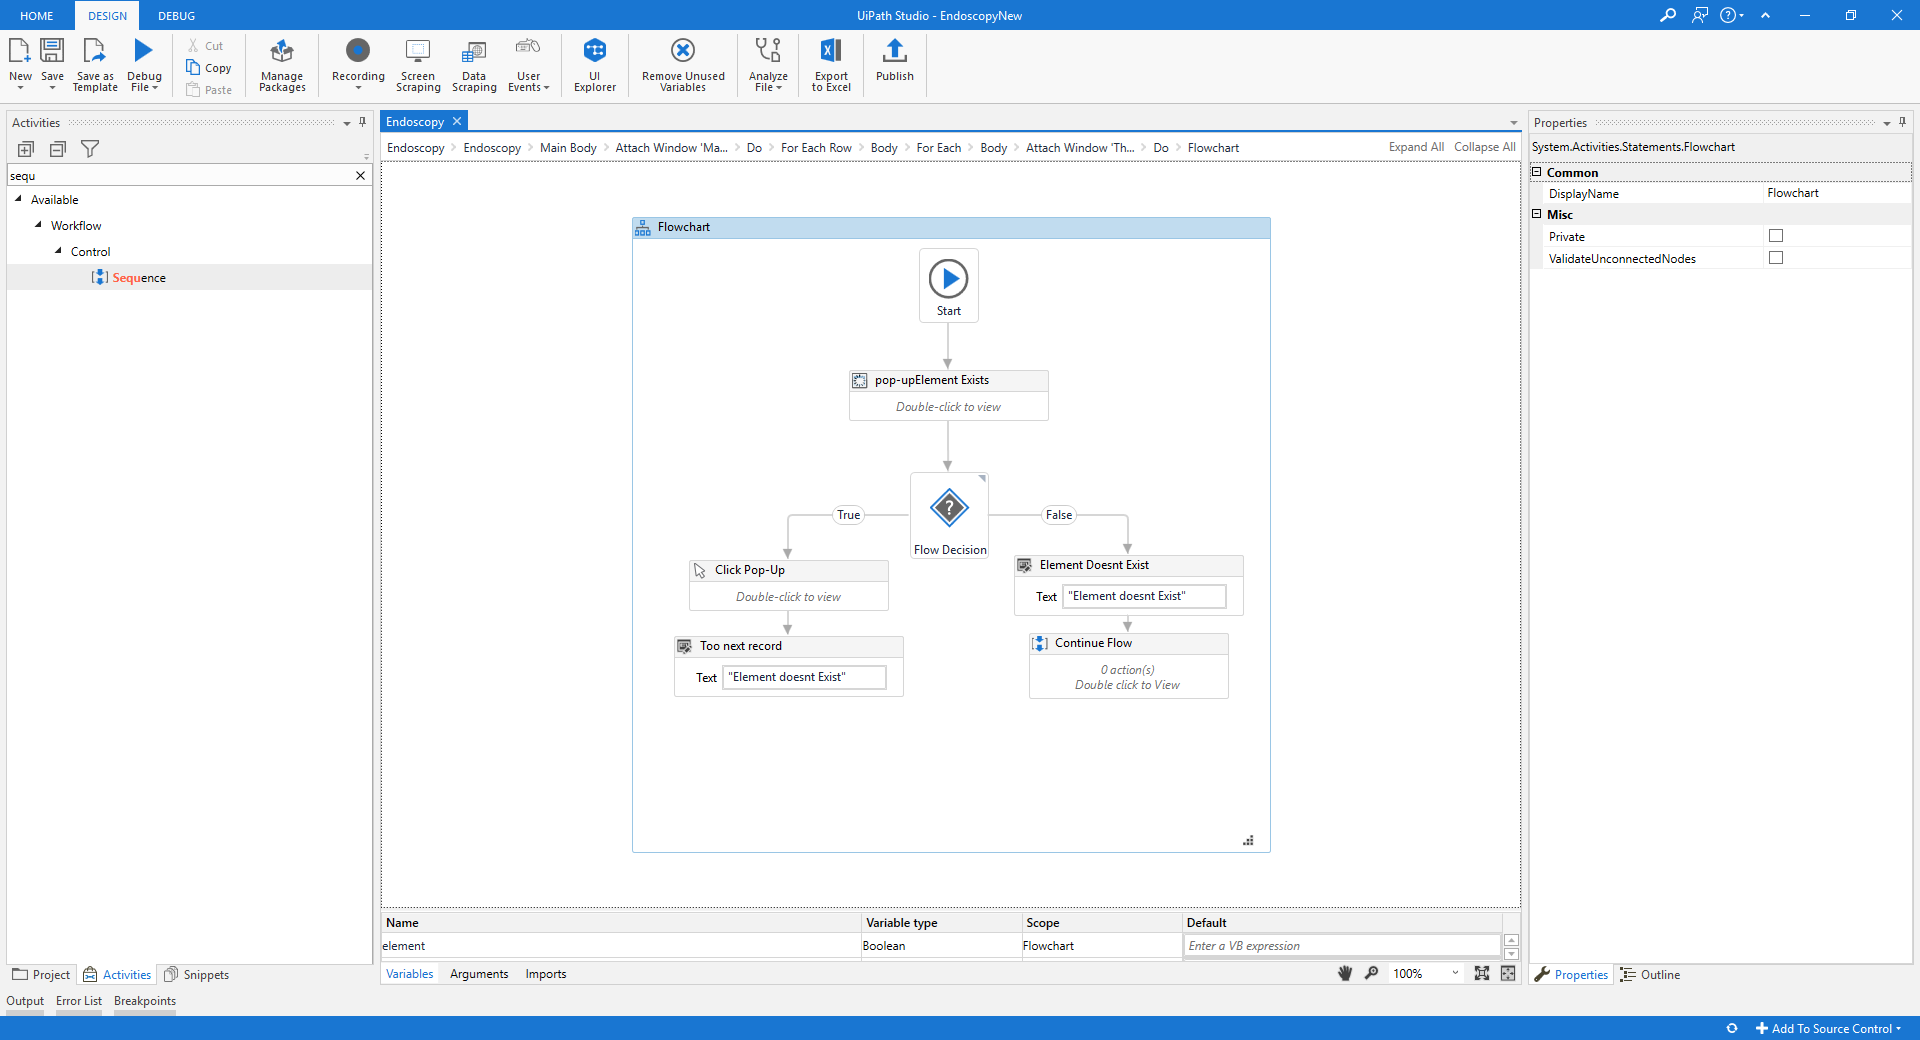Run Analyze File on the project
Viewport: 1920px width, 1040px height.
pyautogui.click(x=767, y=63)
